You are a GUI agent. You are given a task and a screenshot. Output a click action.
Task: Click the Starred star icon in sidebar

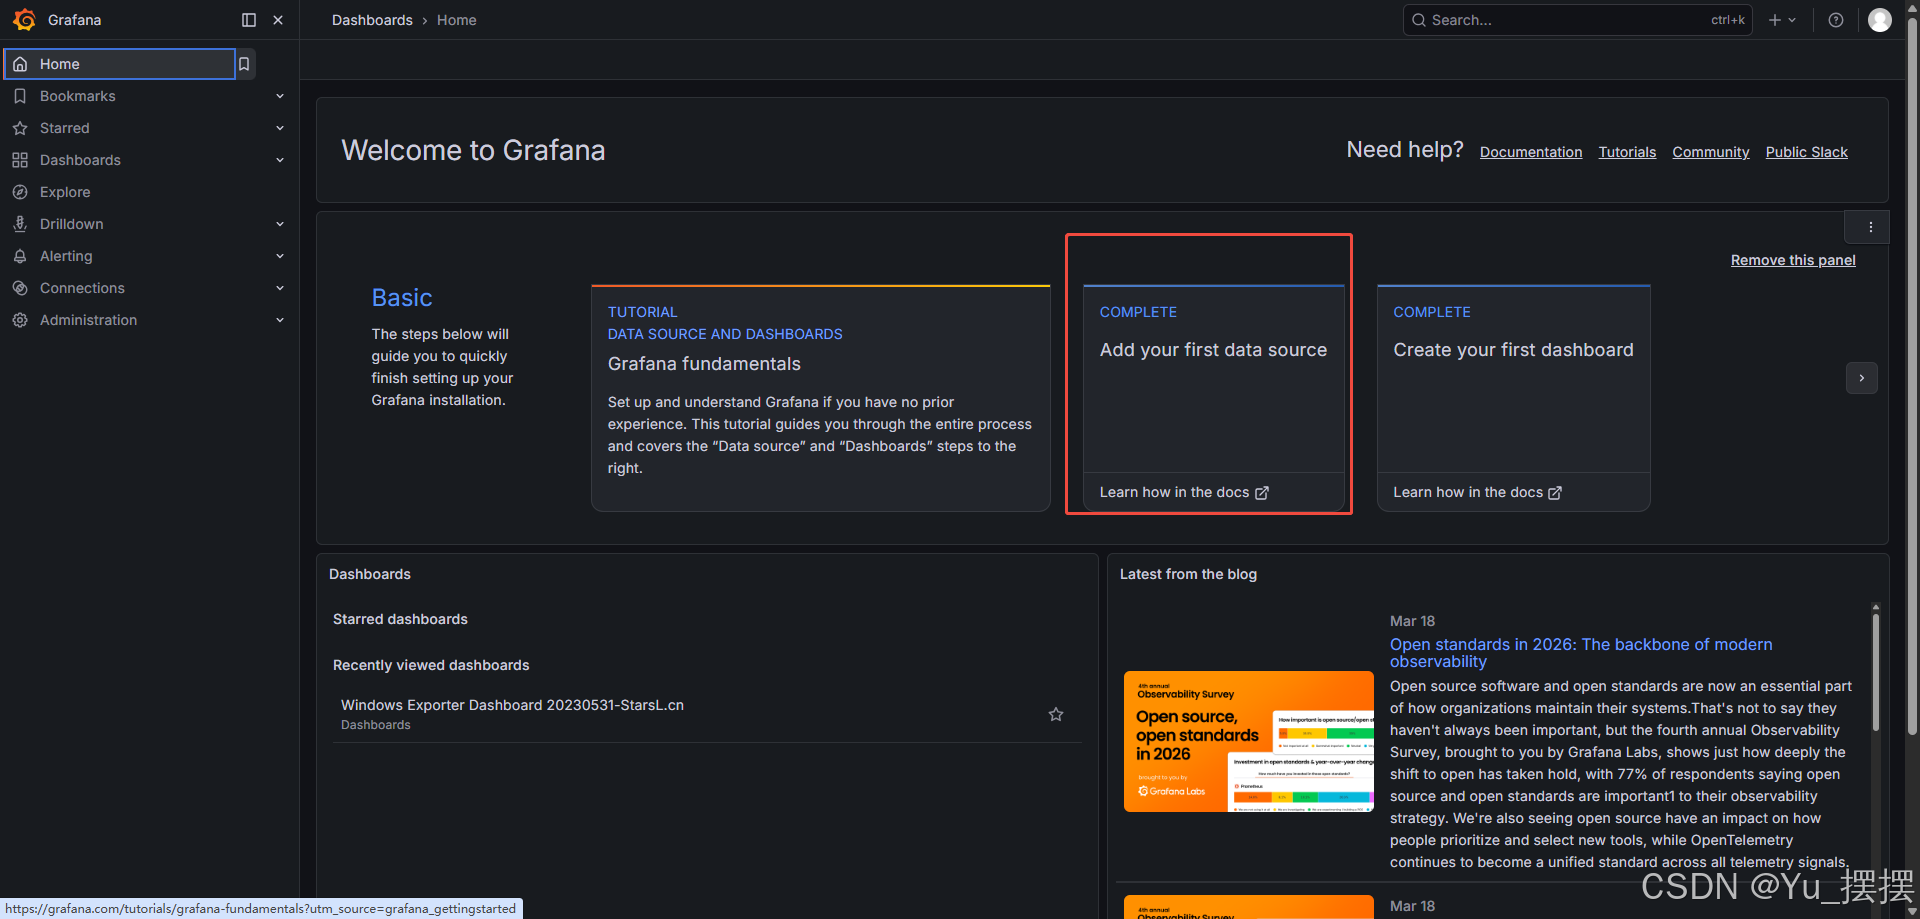click(x=20, y=128)
